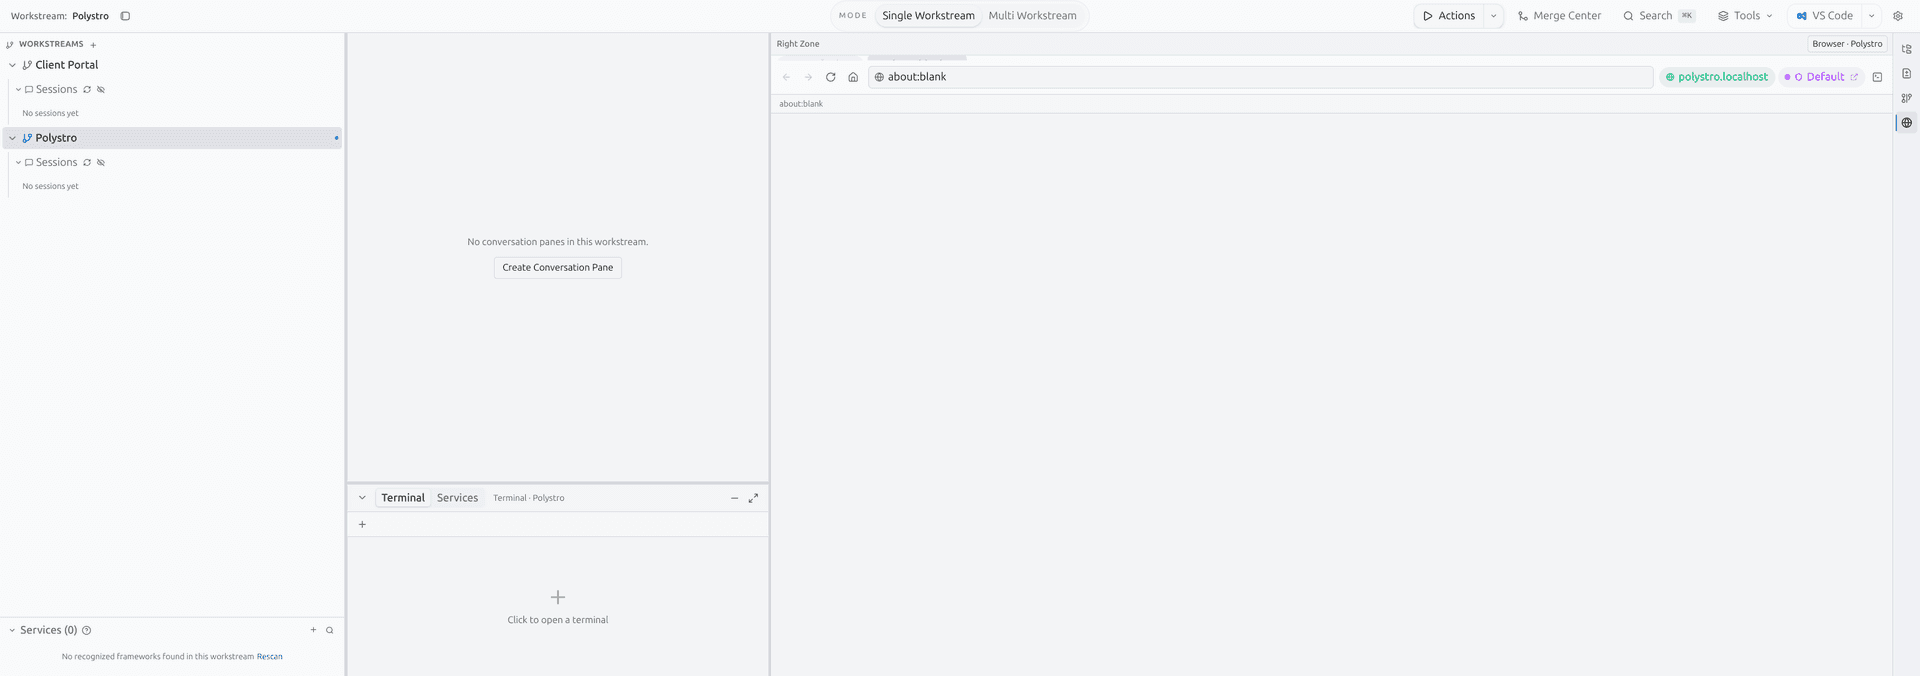Image resolution: width=1920 pixels, height=676 pixels.
Task: Expand terminal panel to fullscreen
Action: pos(753,498)
